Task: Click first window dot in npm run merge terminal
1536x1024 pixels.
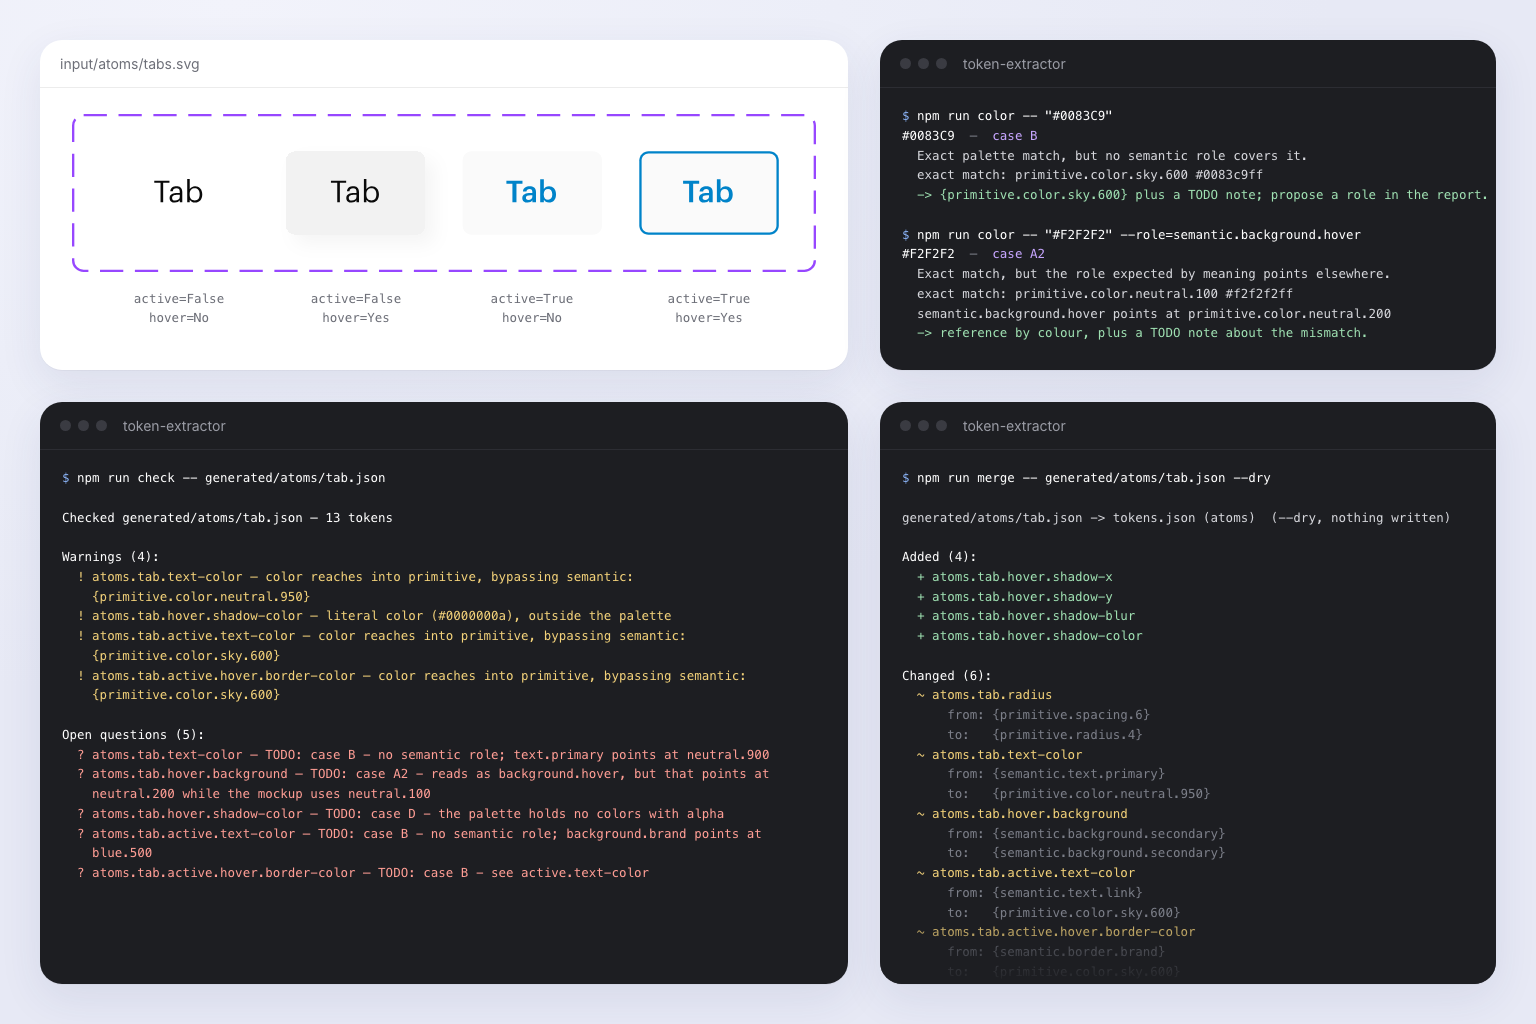Action: point(905,426)
